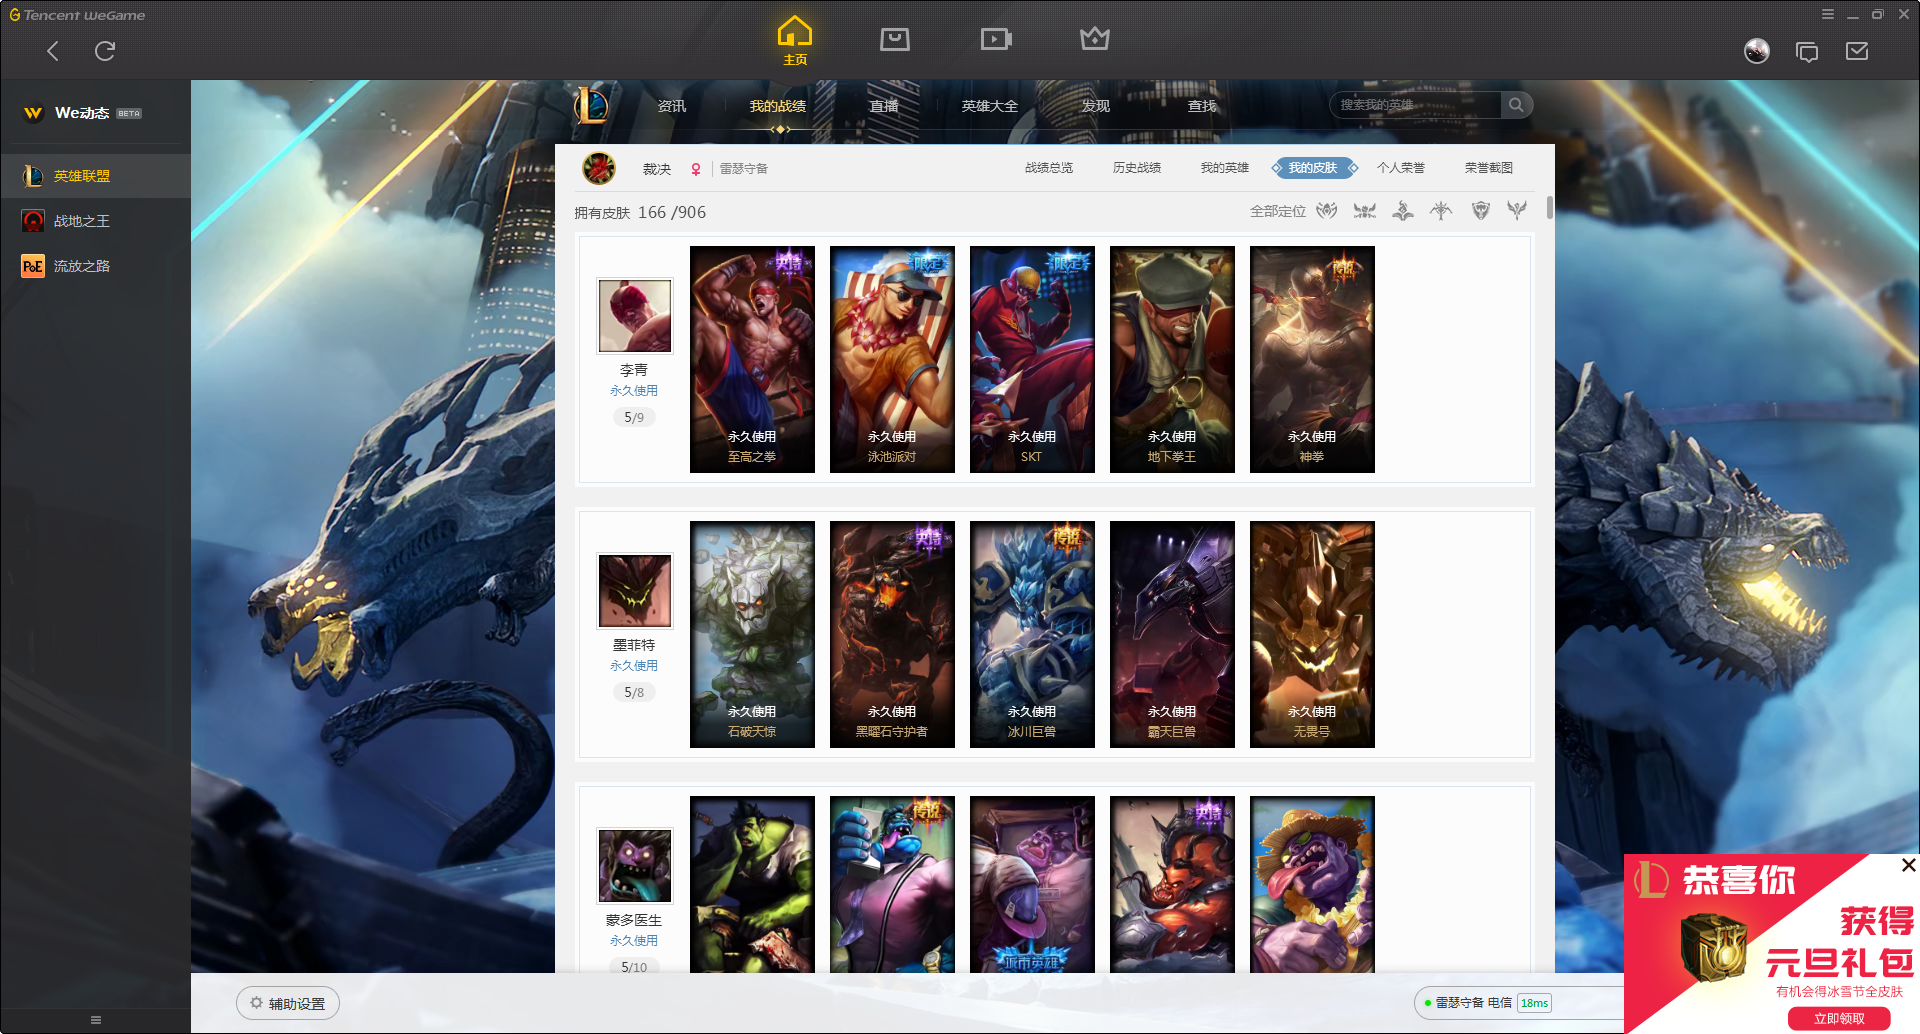Click the 立即领取 button in the popup
The width and height of the screenshot is (1920, 1034).
pos(1839,1018)
